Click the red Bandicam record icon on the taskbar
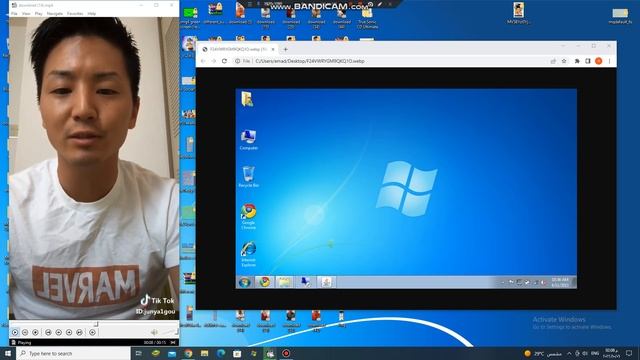 click(x=286, y=353)
